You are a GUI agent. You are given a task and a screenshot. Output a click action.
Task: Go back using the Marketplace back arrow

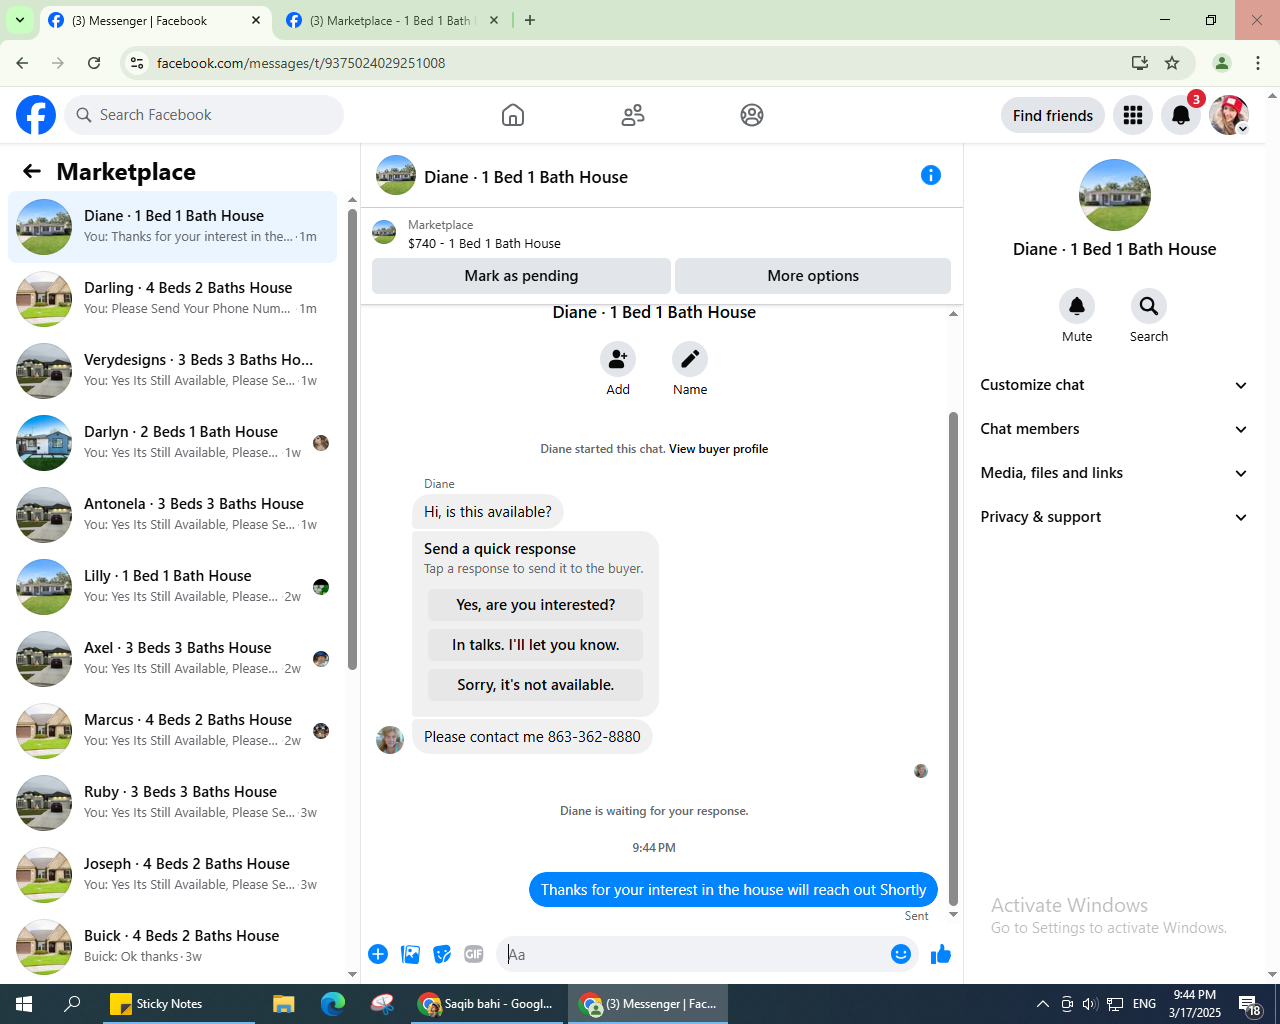[32, 171]
